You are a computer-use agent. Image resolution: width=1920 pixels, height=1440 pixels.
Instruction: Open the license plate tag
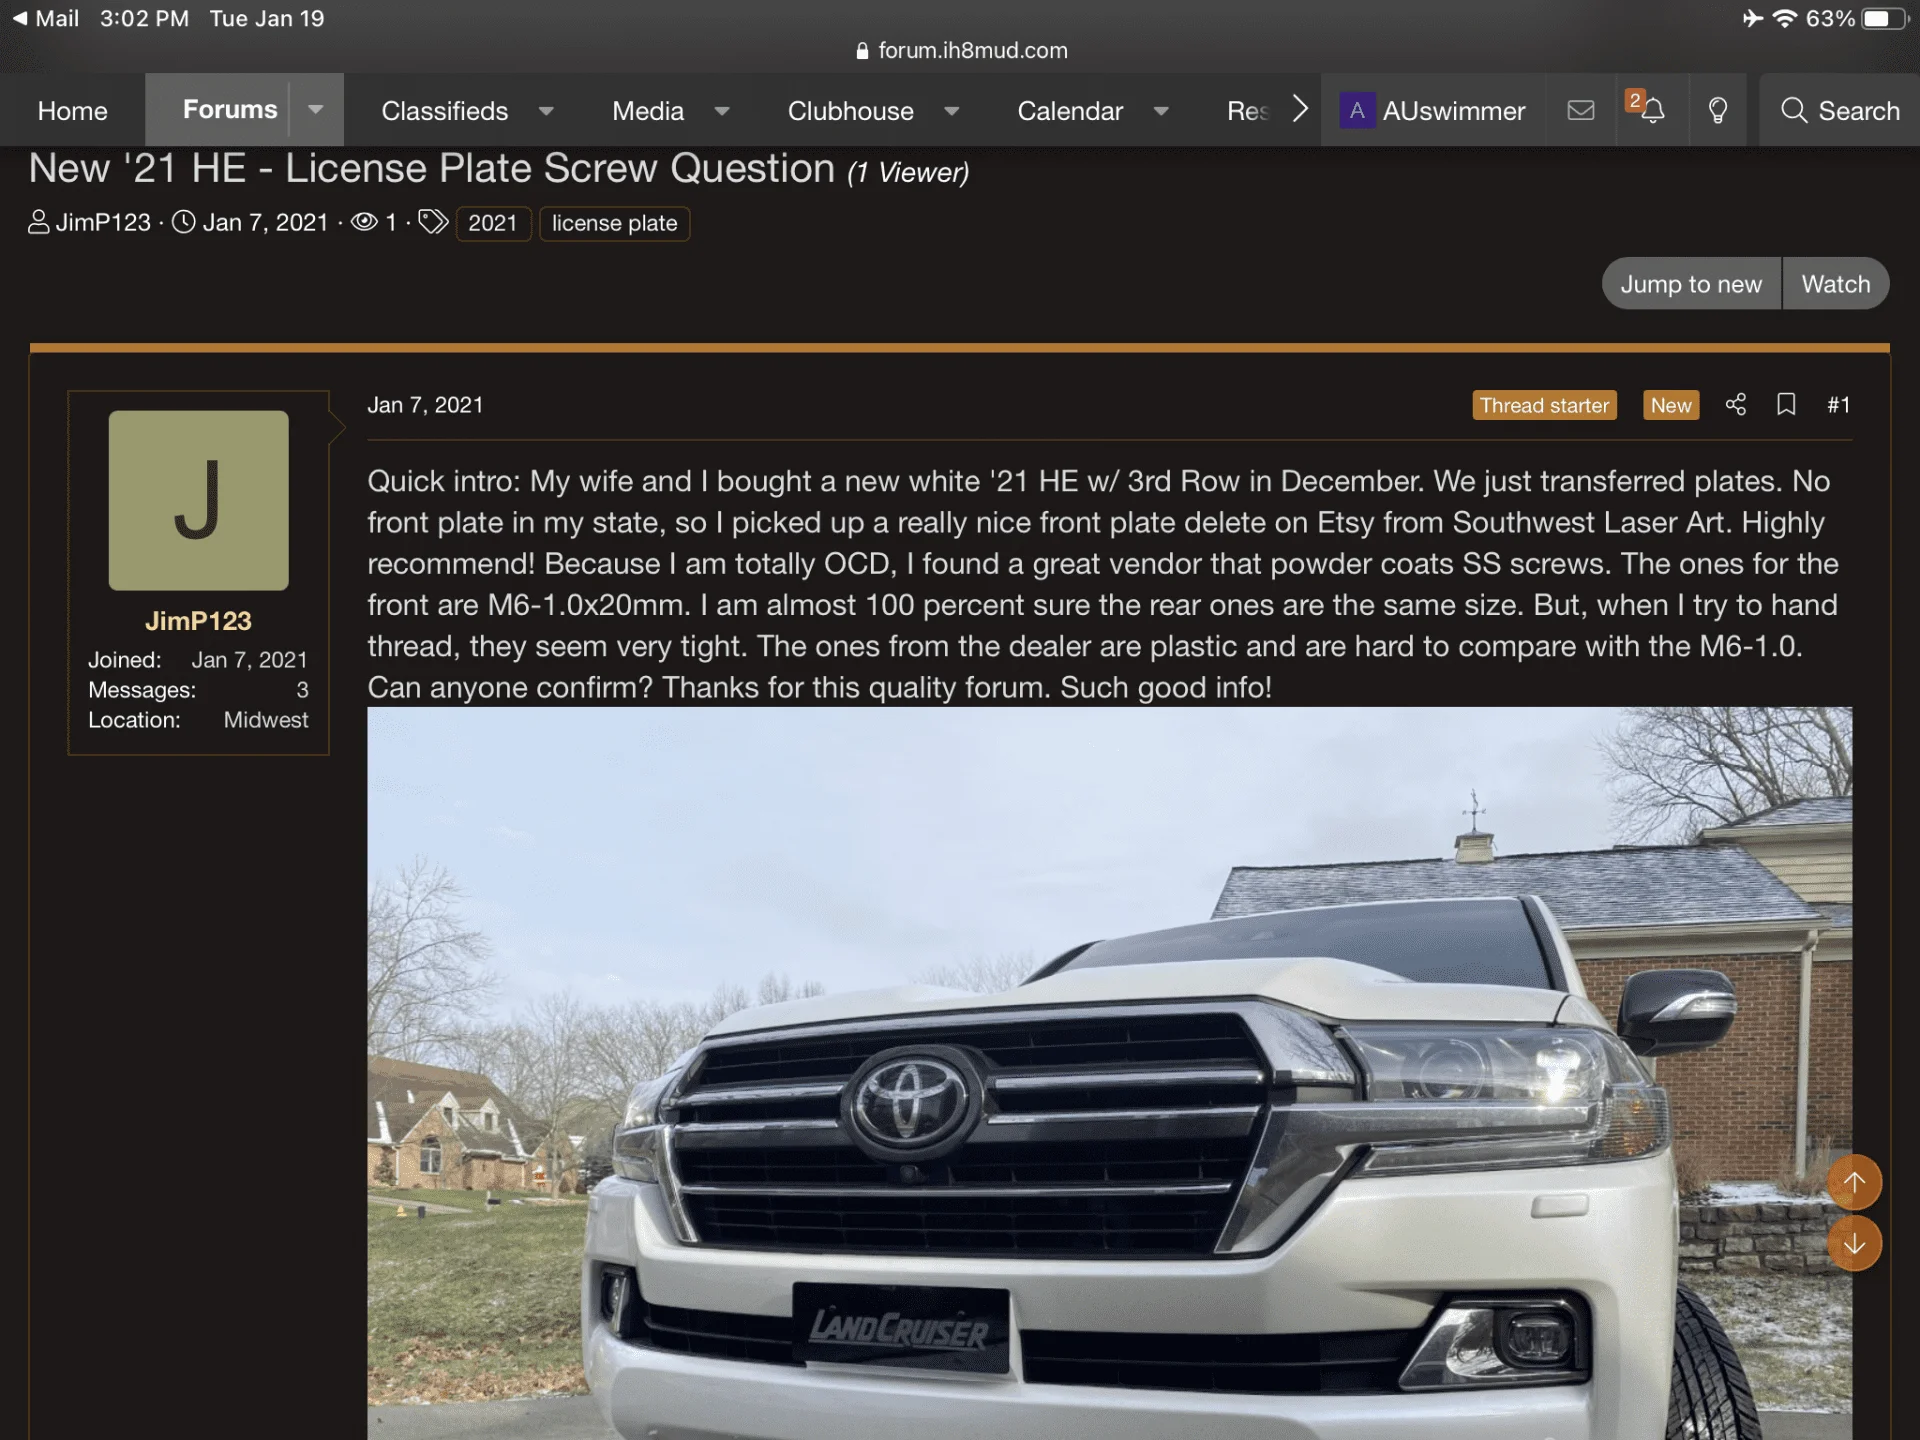point(614,223)
